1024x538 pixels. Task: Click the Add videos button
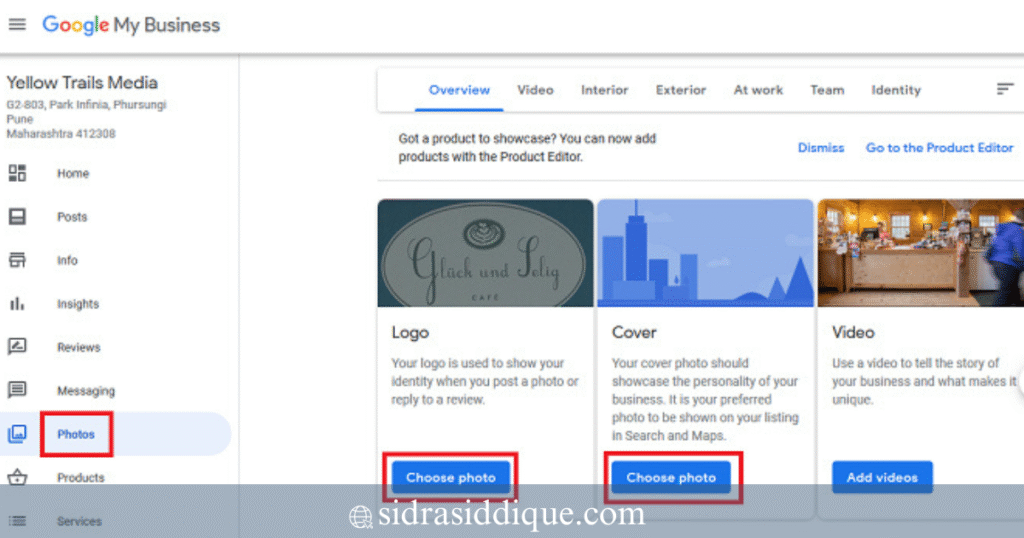click(x=882, y=477)
